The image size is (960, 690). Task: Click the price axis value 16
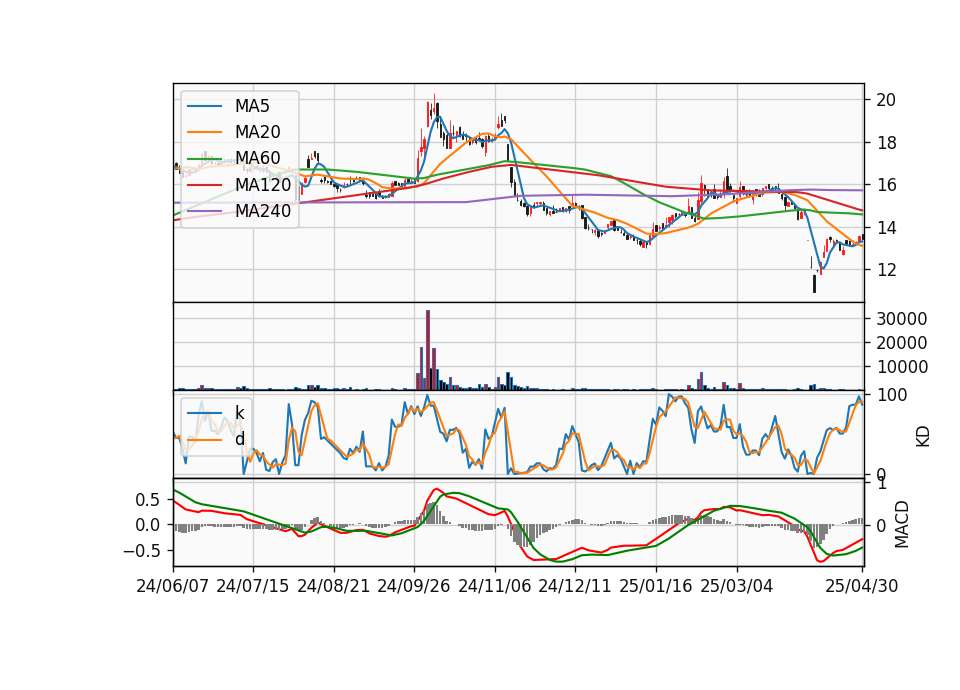(x=886, y=185)
